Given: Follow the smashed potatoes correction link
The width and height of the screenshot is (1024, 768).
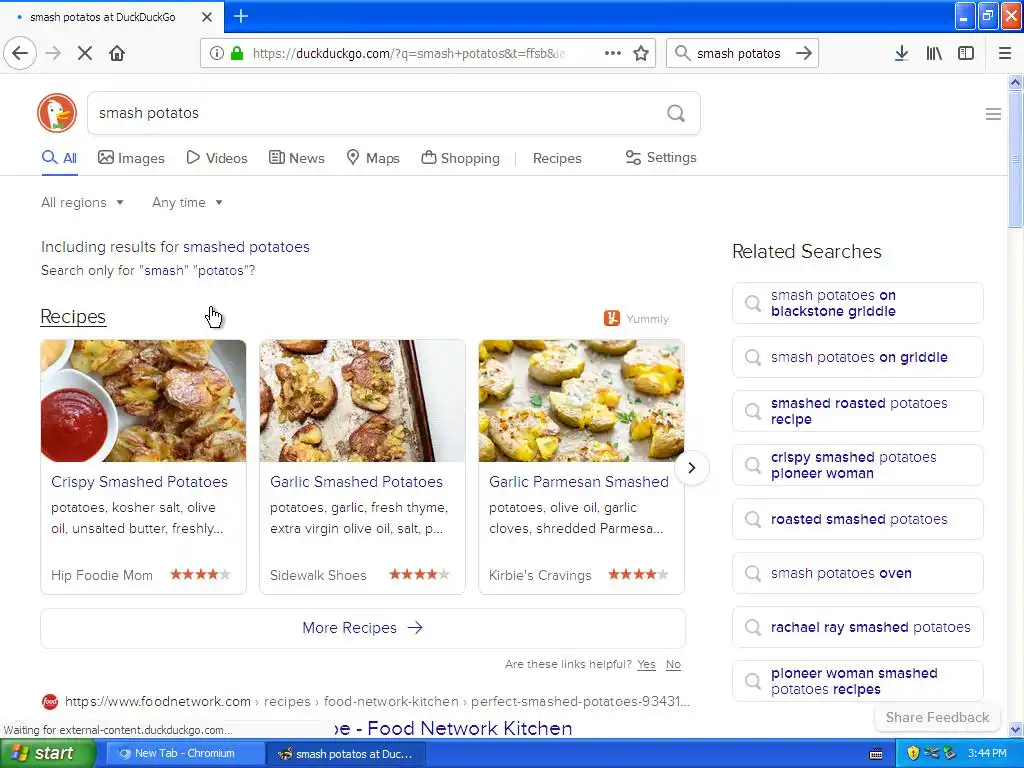Looking at the screenshot, I should pyautogui.click(x=246, y=247).
